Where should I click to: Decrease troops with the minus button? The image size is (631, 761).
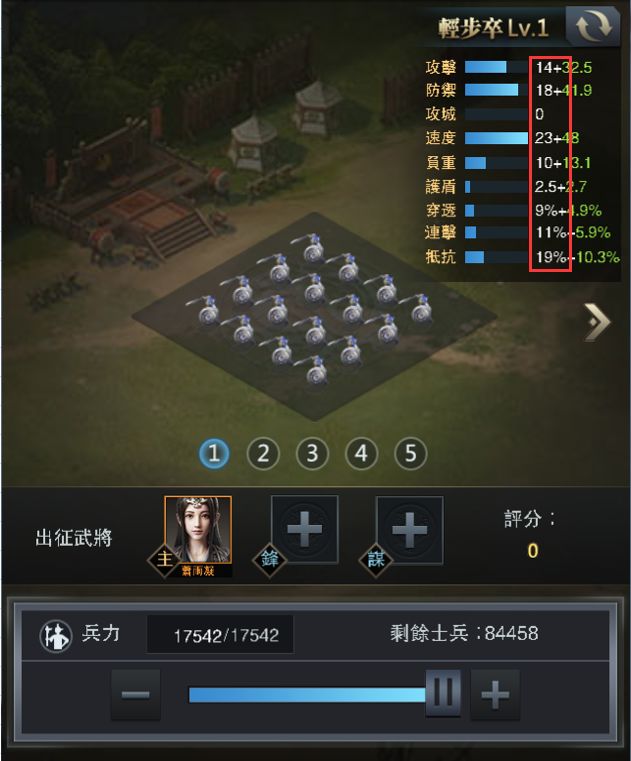tap(135, 695)
